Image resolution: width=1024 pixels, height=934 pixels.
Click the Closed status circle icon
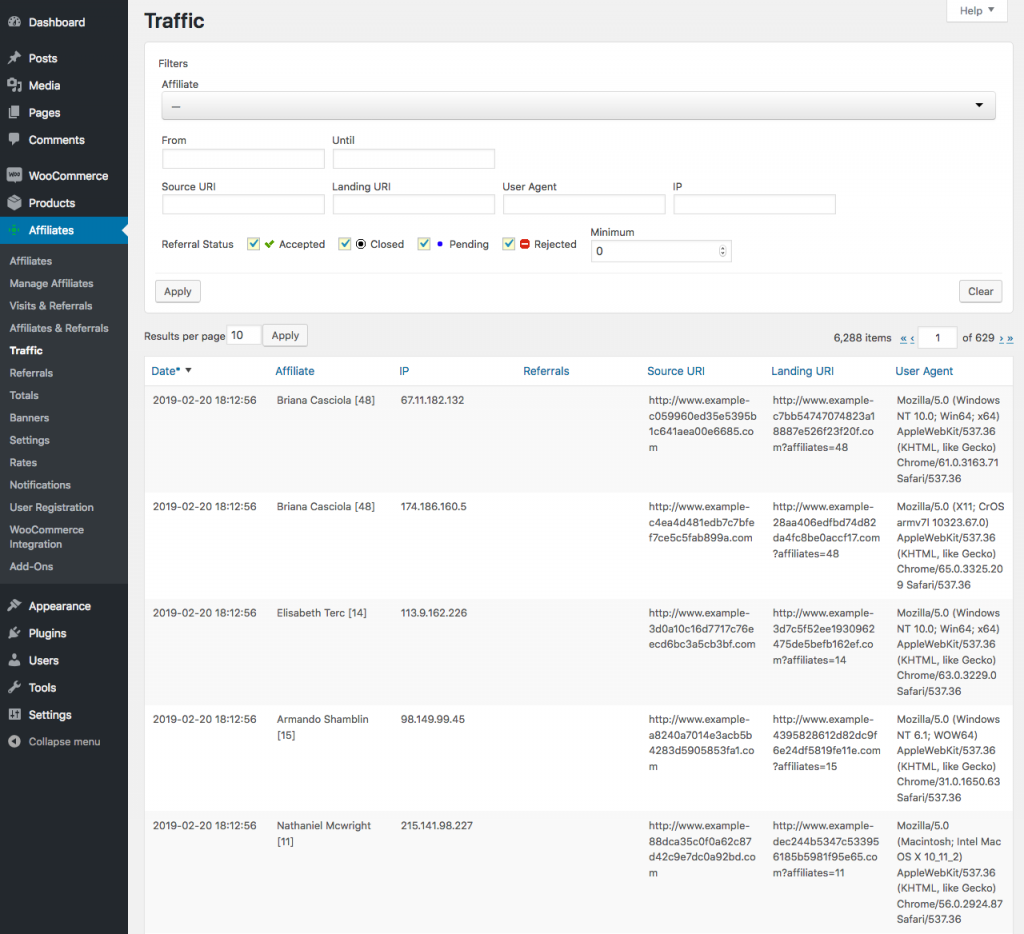click(360, 244)
